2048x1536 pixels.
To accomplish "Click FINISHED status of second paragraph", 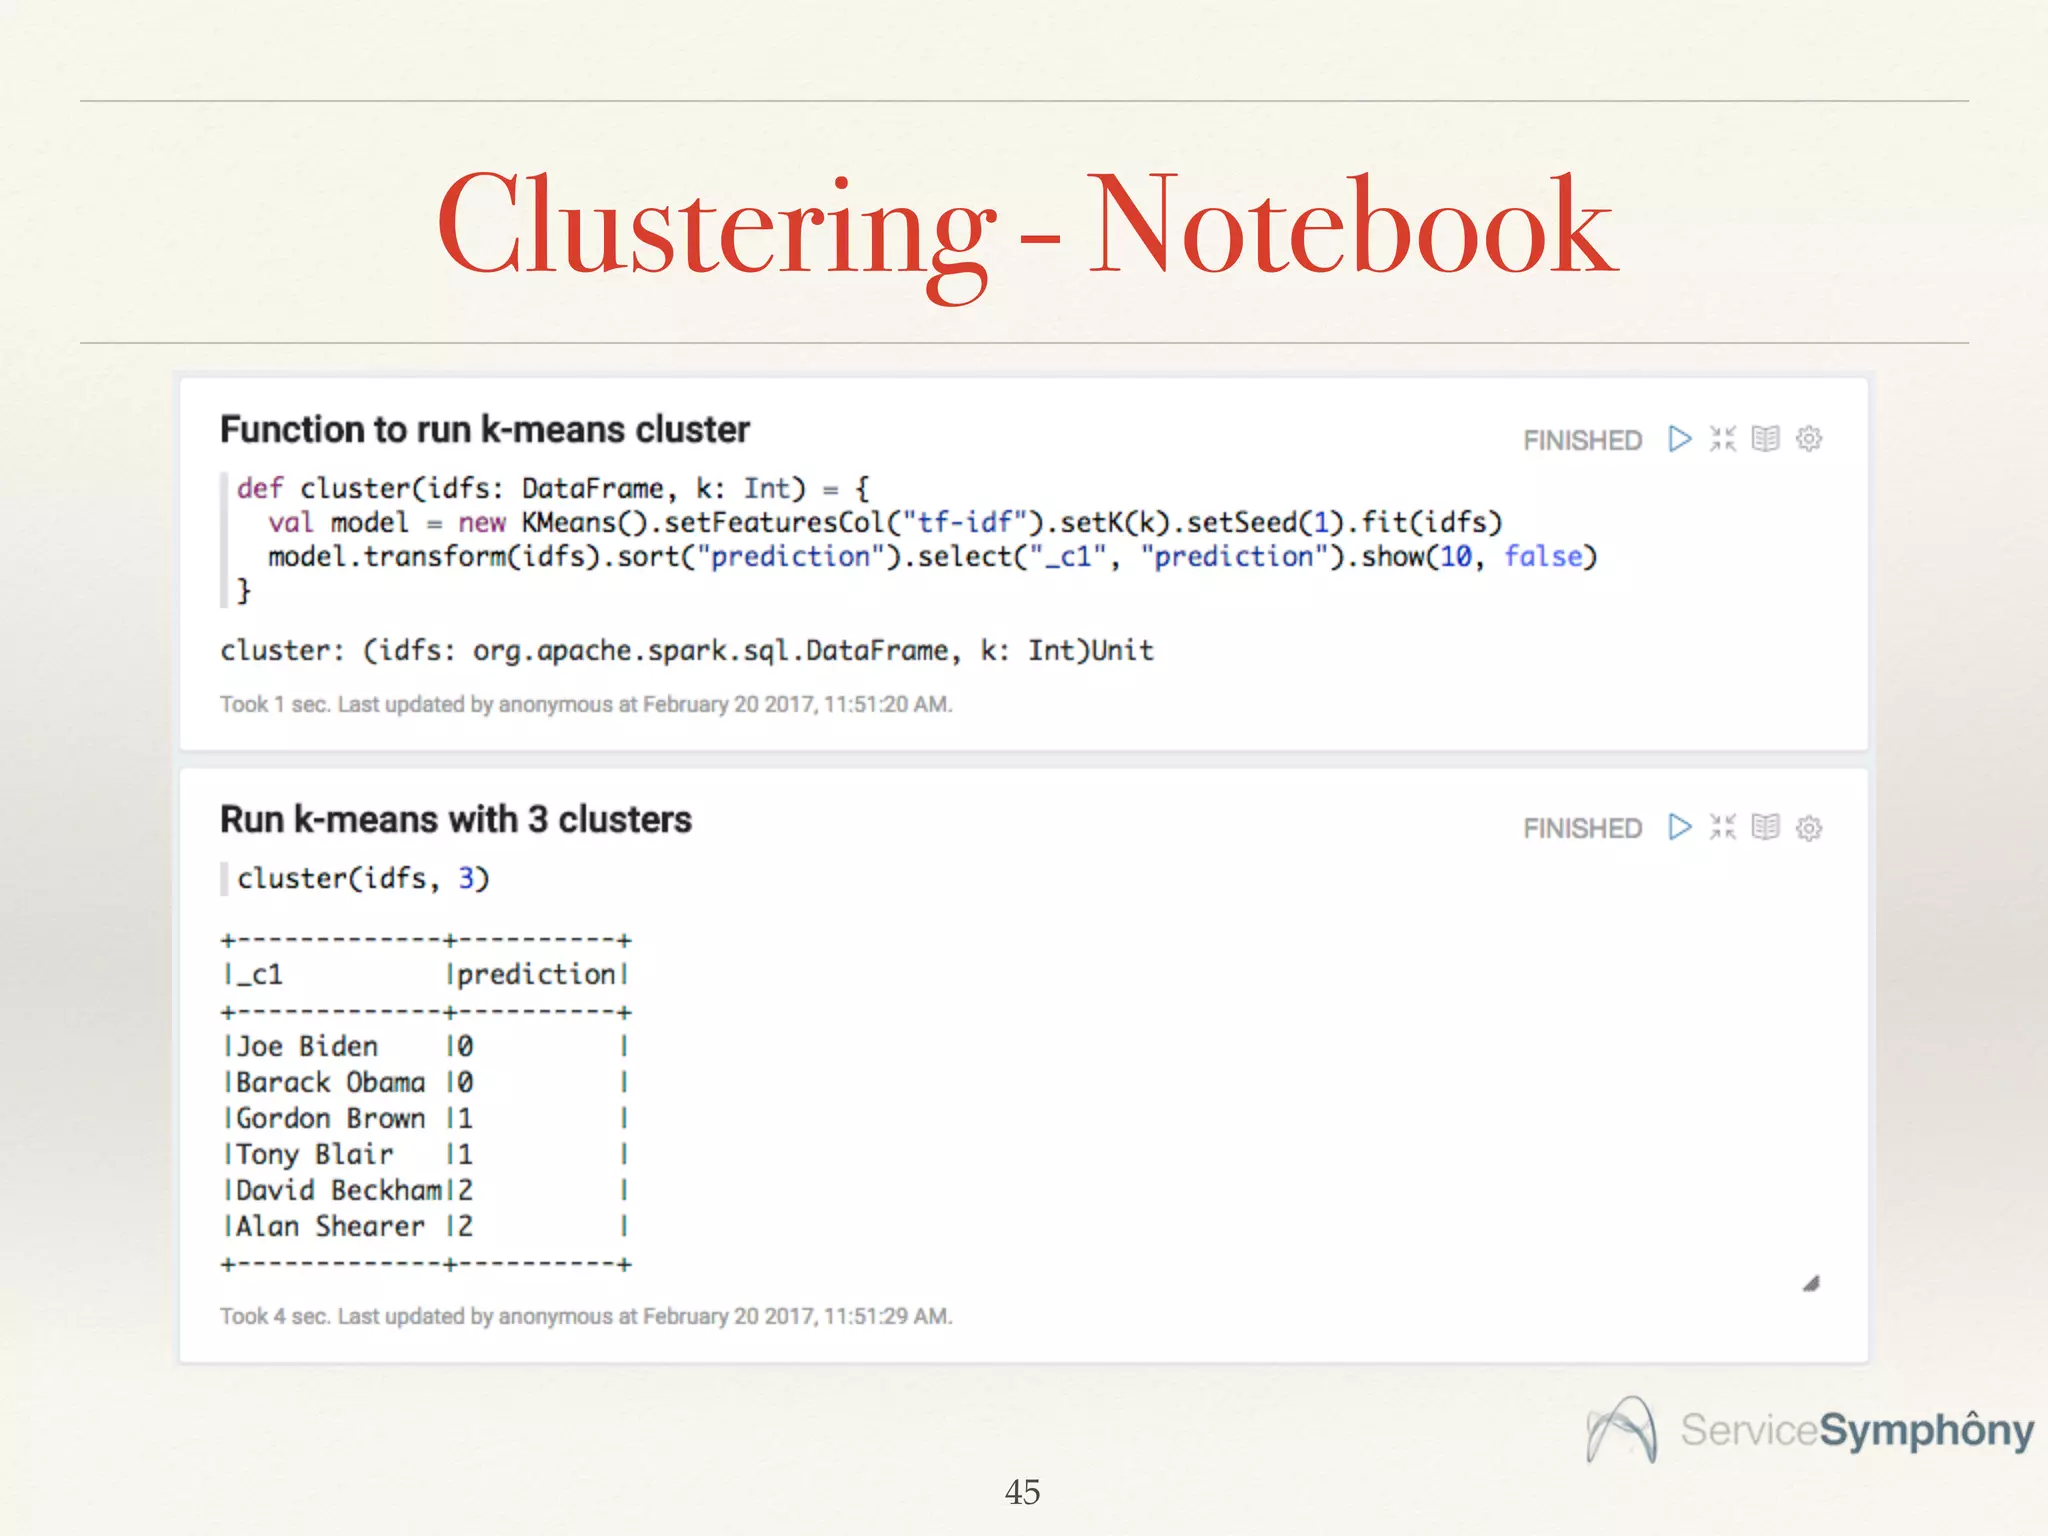I will pyautogui.click(x=1582, y=828).
